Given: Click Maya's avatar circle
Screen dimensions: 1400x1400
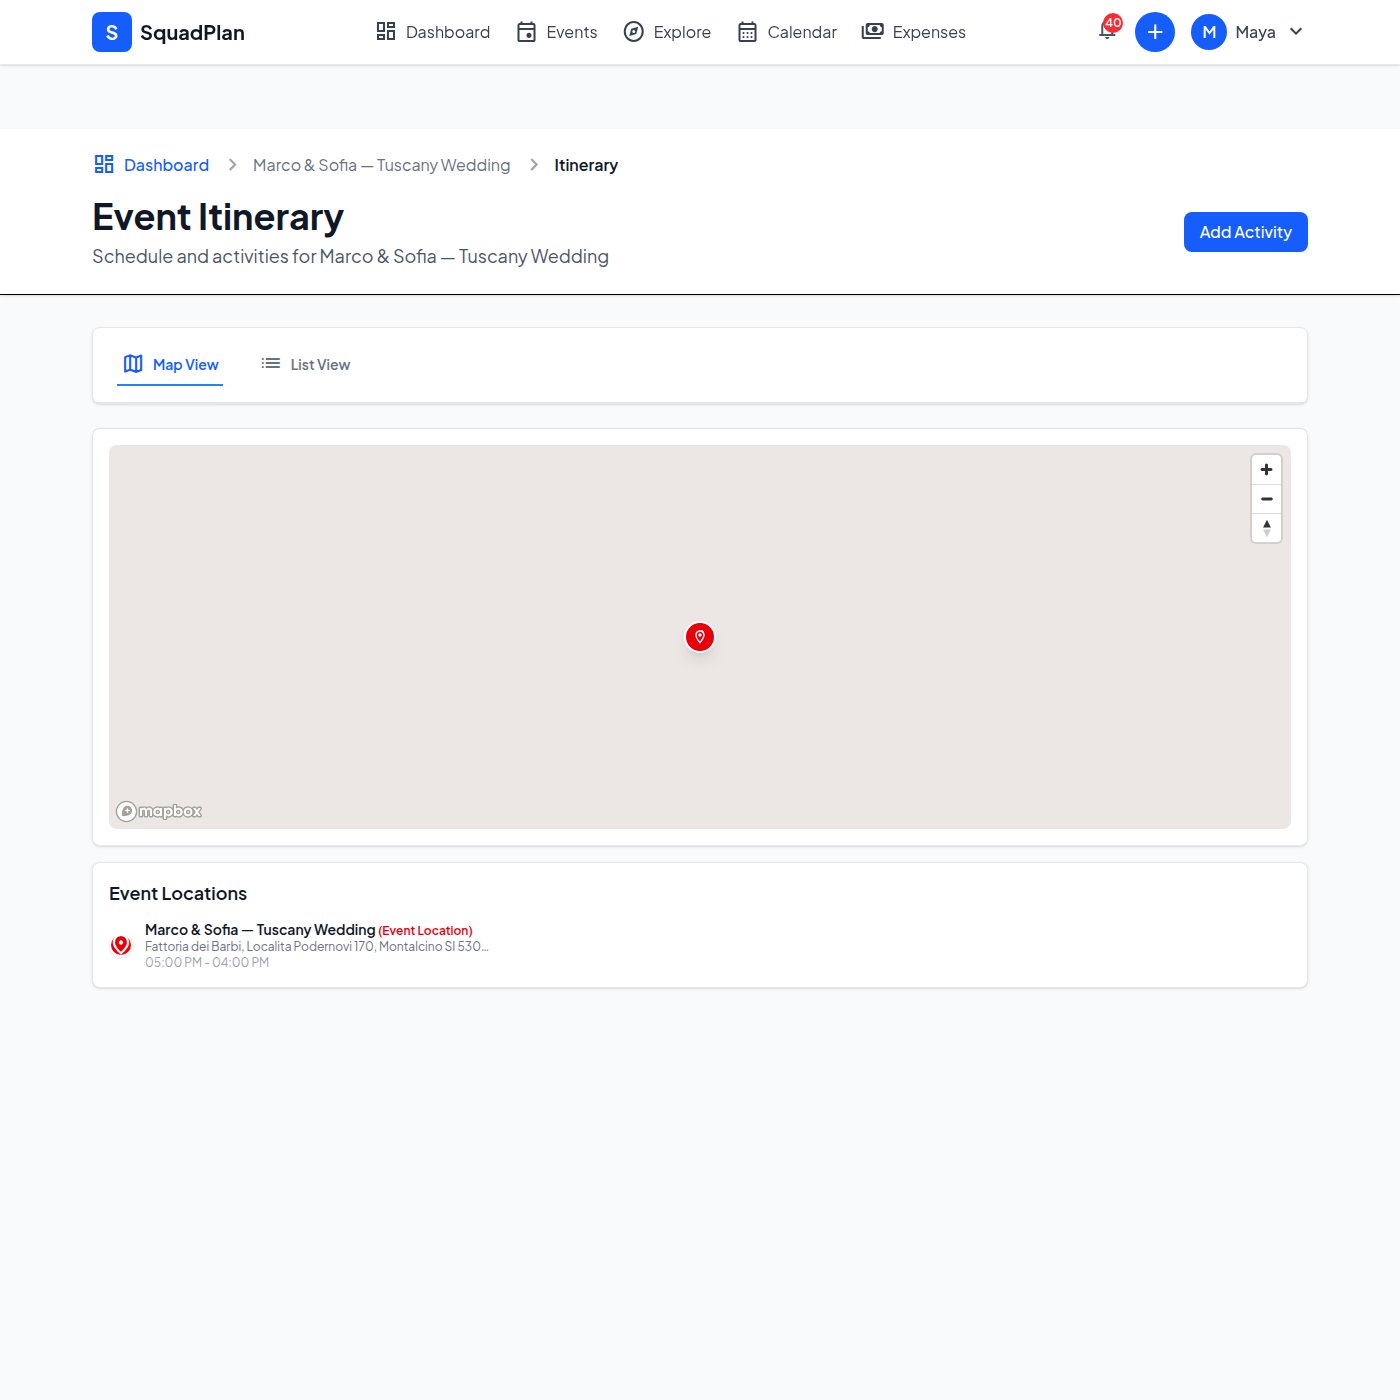Looking at the screenshot, I should (x=1208, y=32).
